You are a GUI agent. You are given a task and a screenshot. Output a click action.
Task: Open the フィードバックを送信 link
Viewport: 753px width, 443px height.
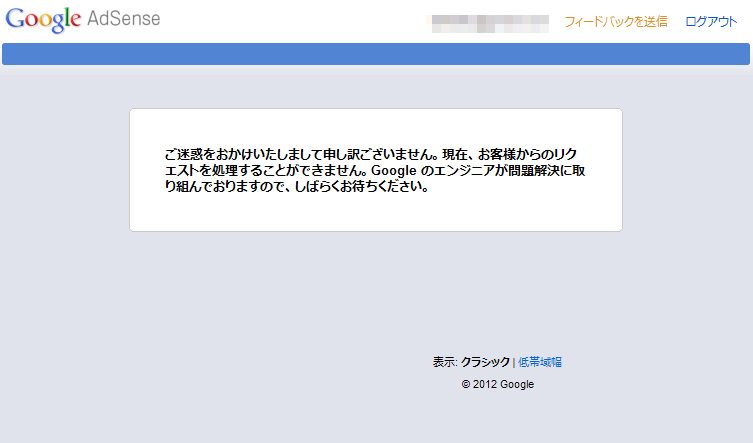tap(615, 22)
